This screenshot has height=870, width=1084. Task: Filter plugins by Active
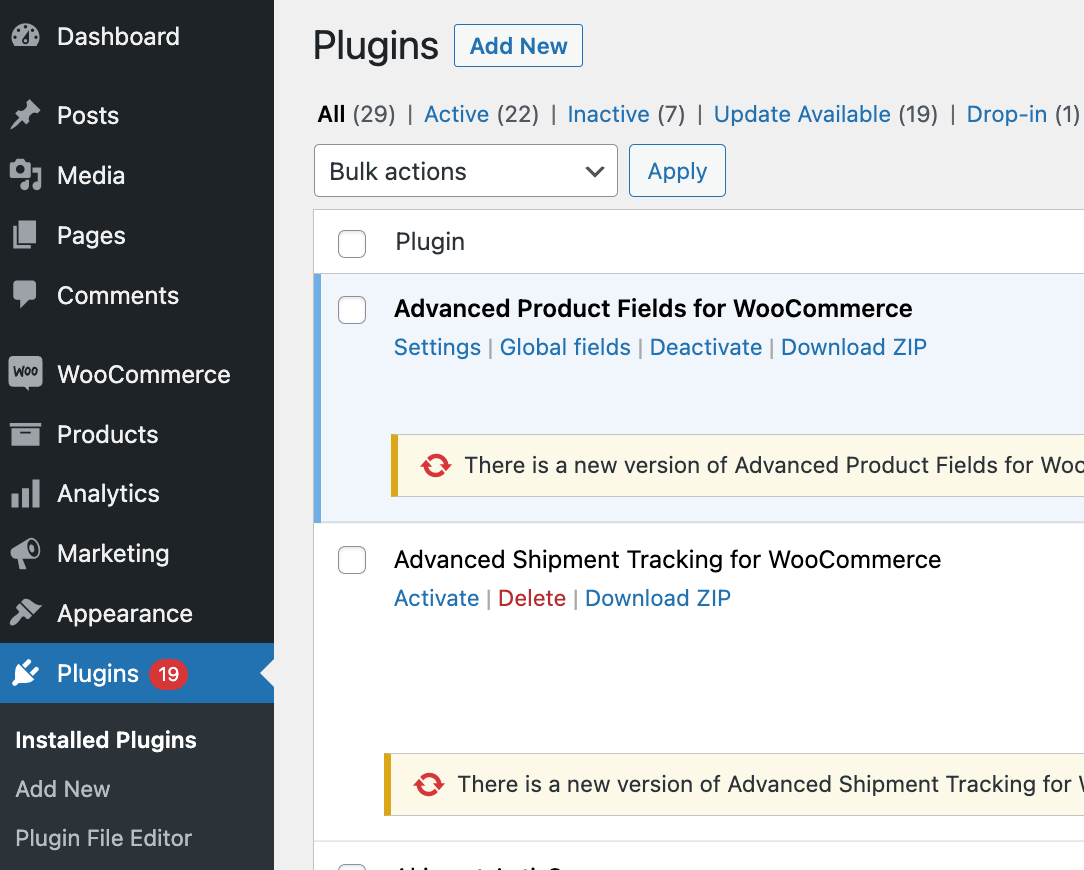pyautogui.click(x=456, y=114)
